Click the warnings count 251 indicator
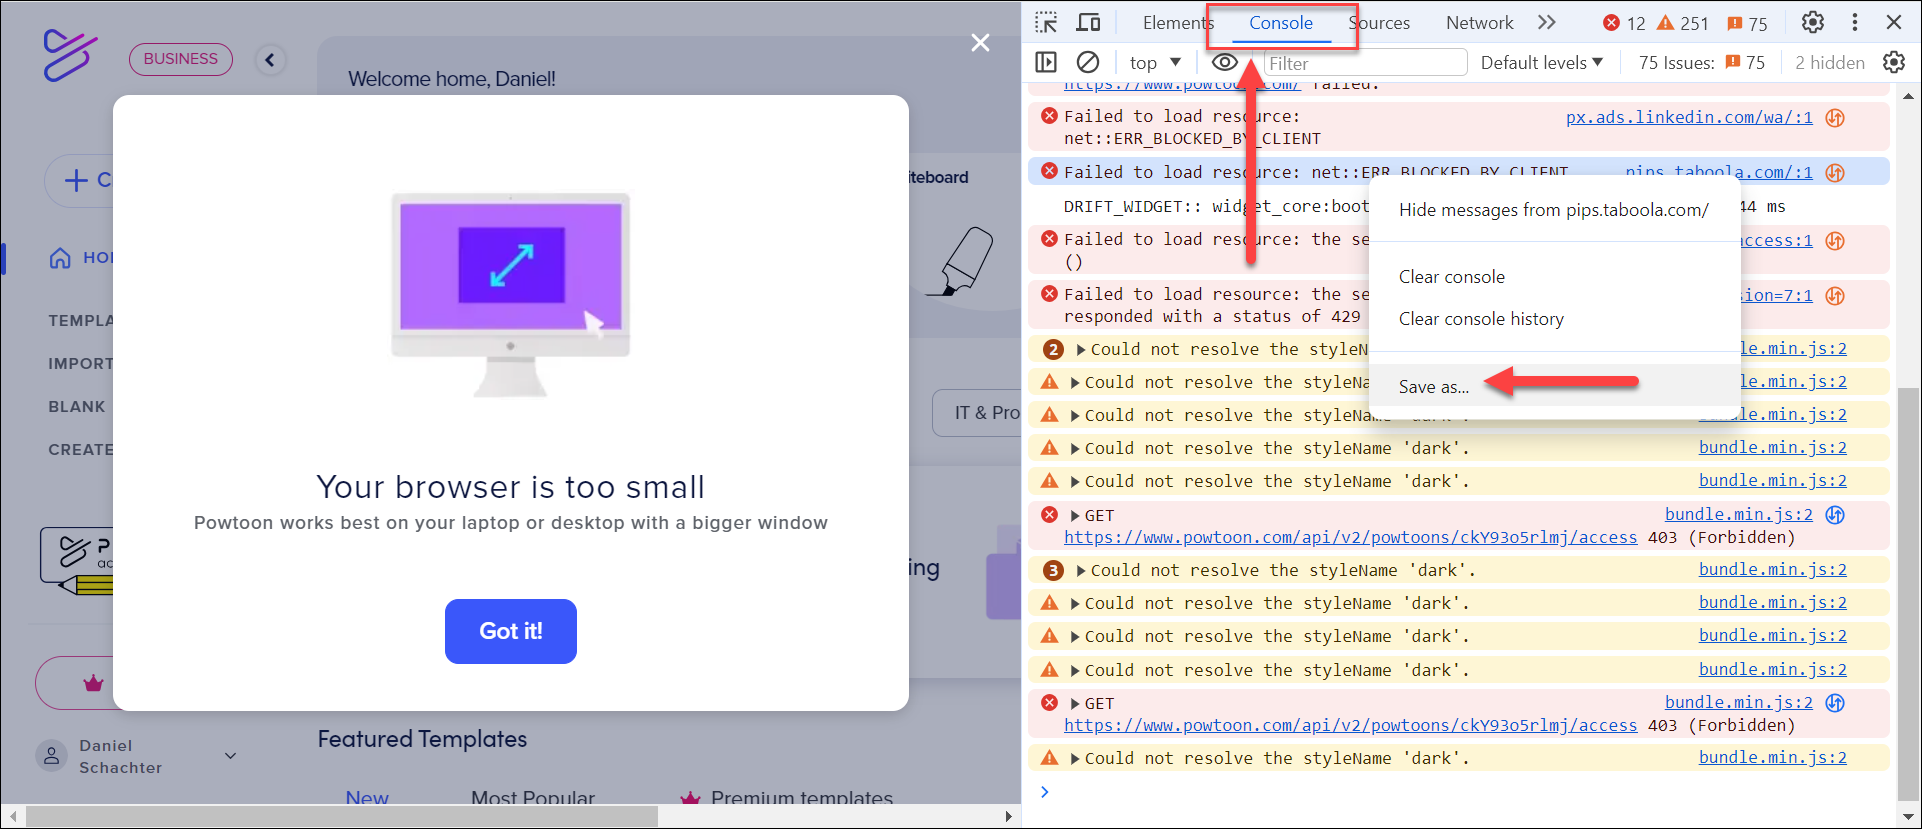Viewport: 1922px width, 829px height. (x=1683, y=23)
